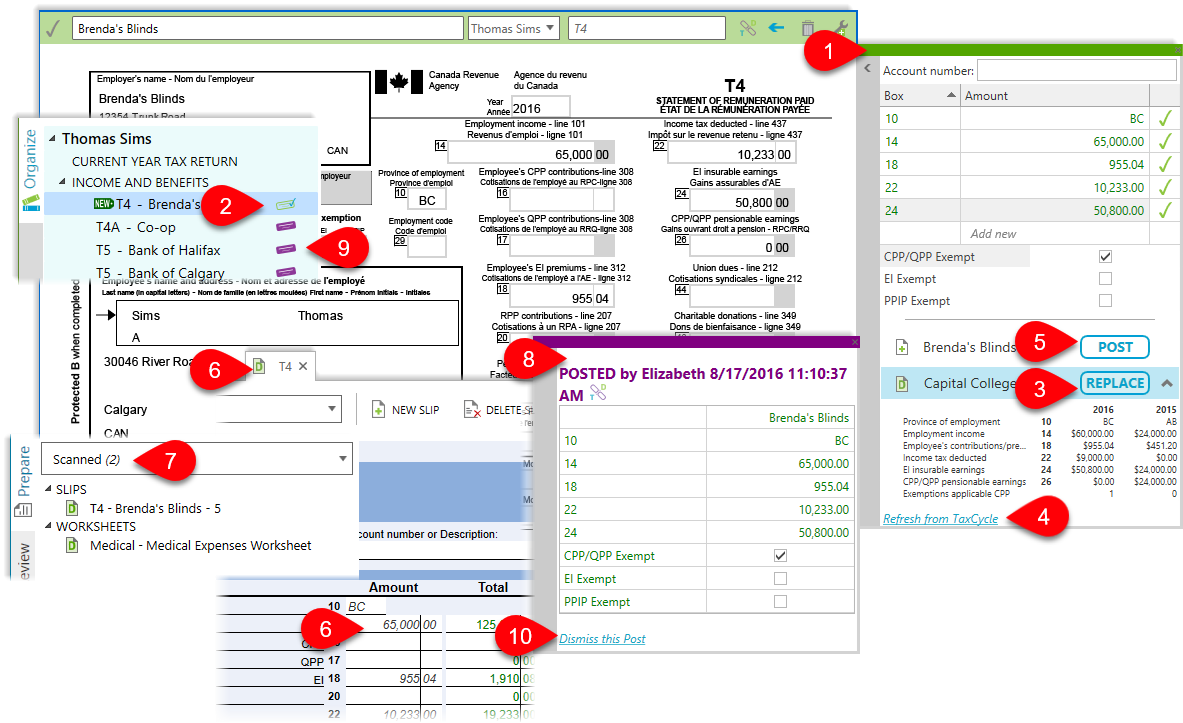The width and height of the screenshot is (1183, 723).
Task: Collapse the posting panel using the left chevron
Action: 868,69
